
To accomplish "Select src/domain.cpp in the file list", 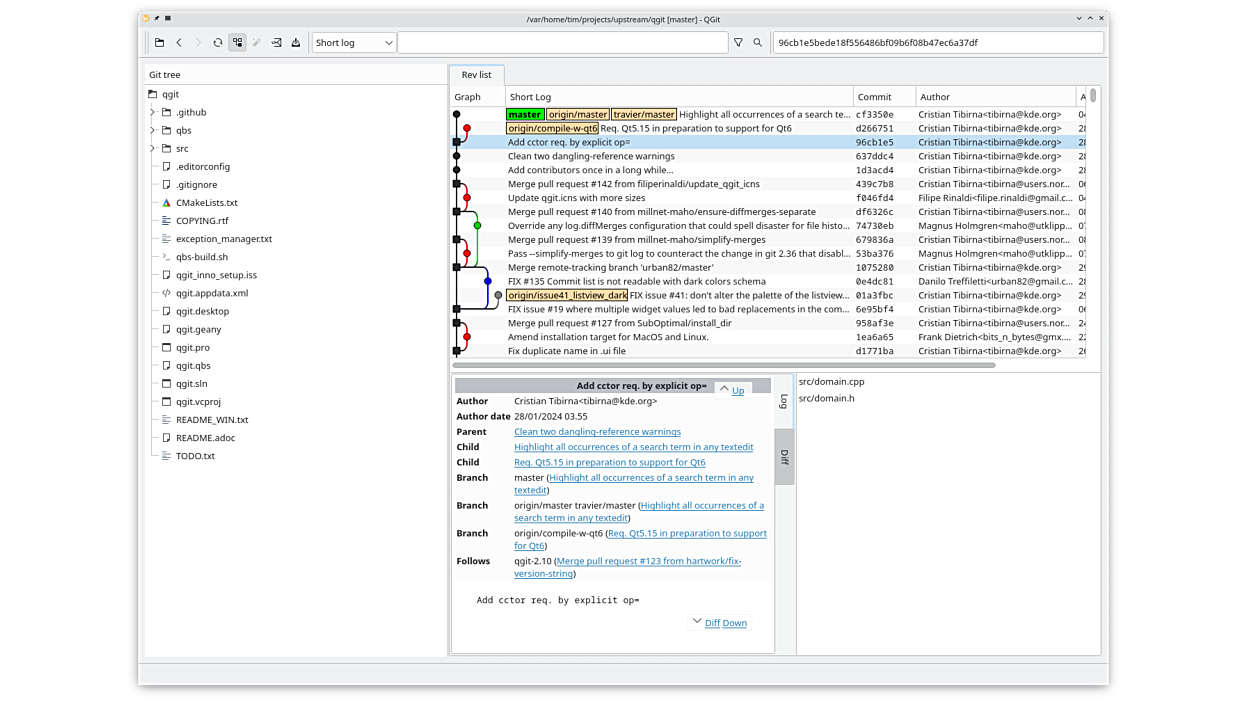I will pos(831,382).
